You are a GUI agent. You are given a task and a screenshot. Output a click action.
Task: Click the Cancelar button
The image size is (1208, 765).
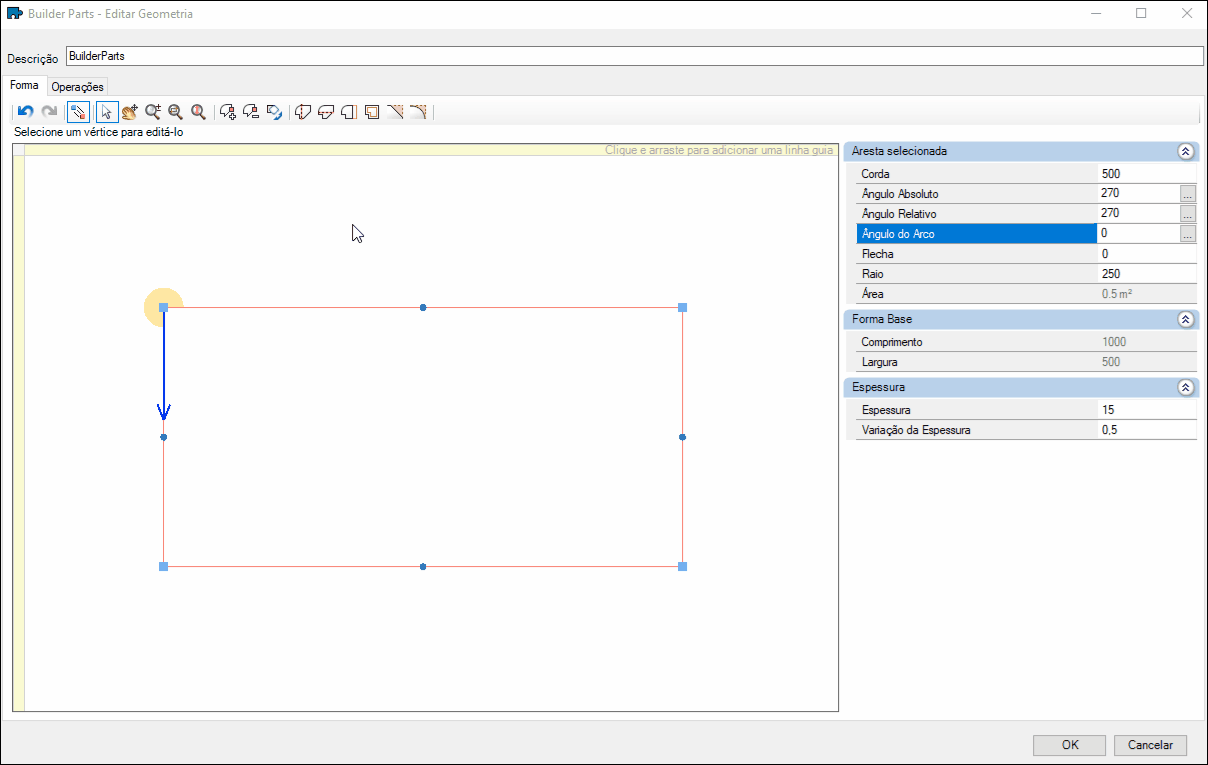tap(1150, 745)
